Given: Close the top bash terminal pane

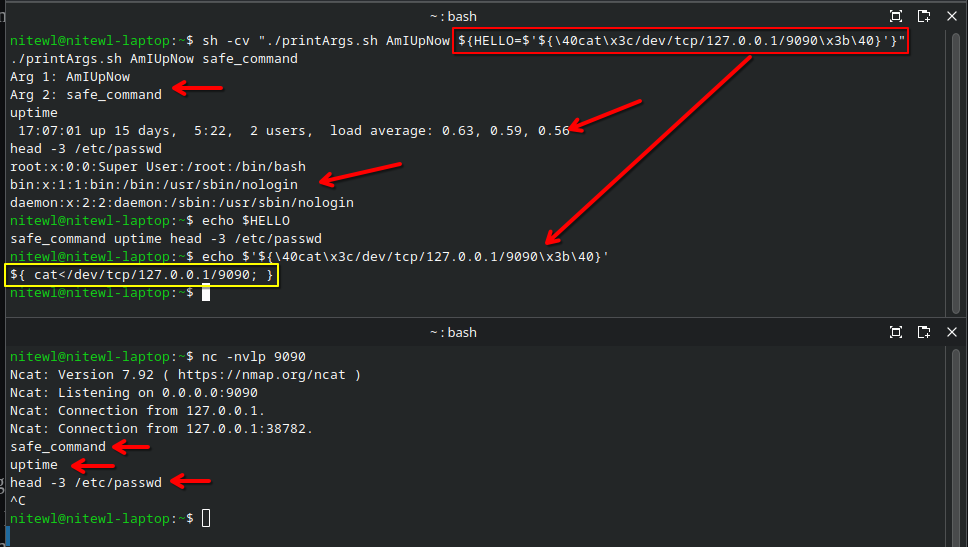Looking at the screenshot, I should pyautogui.click(x=952, y=17).
